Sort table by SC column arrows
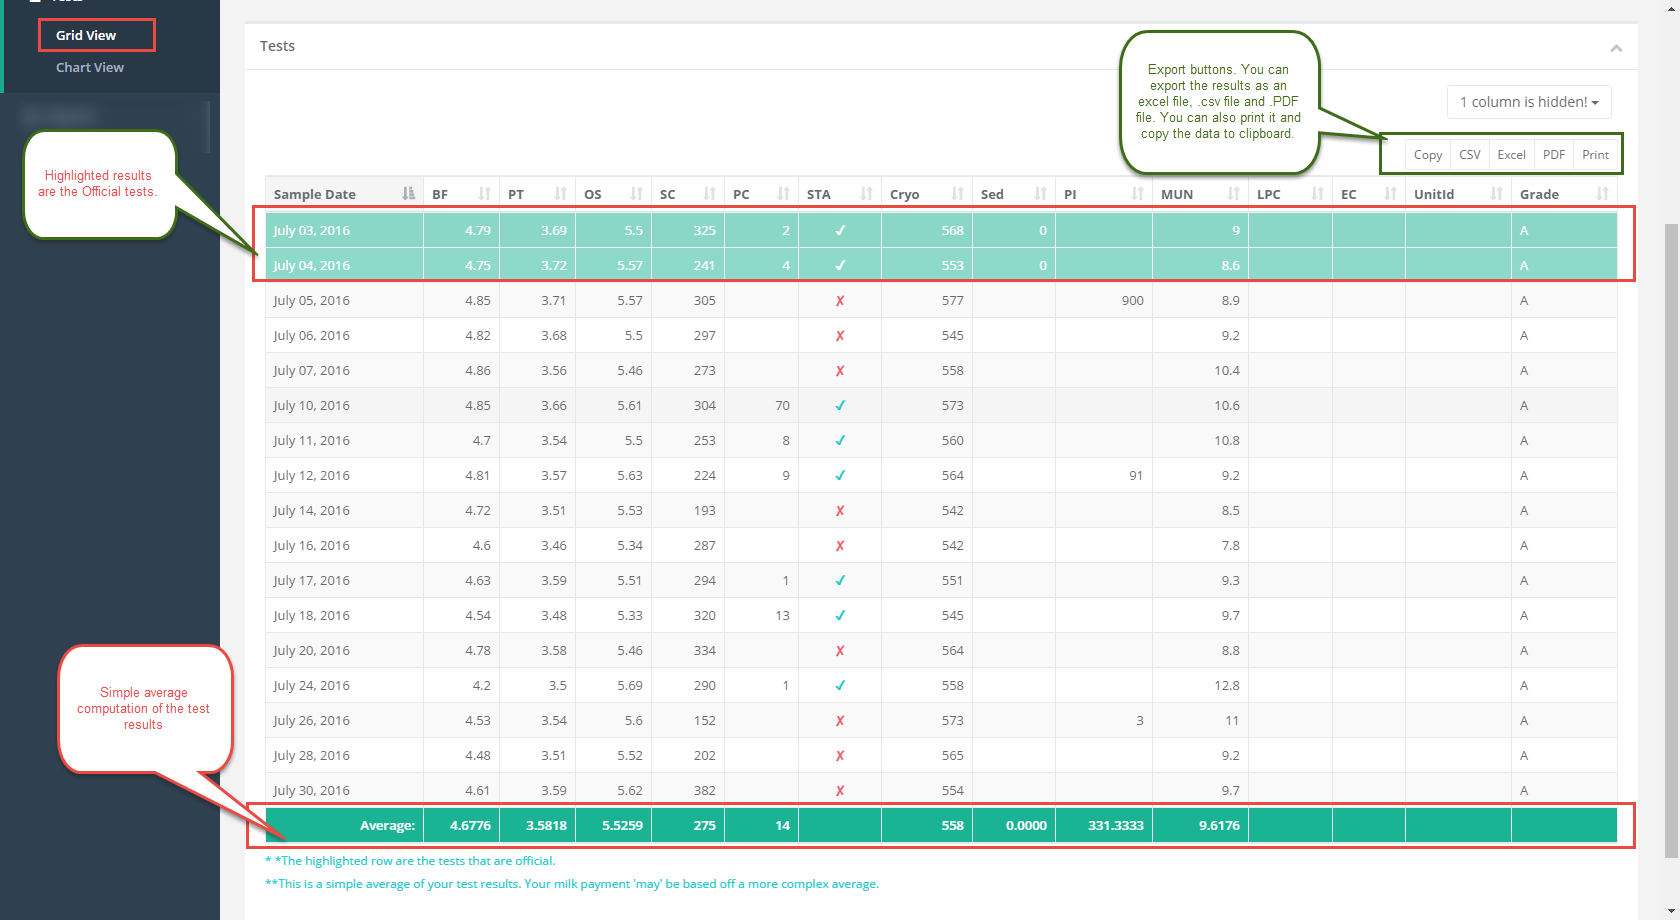The image size is (1680, 920). [x=710, y=194]
